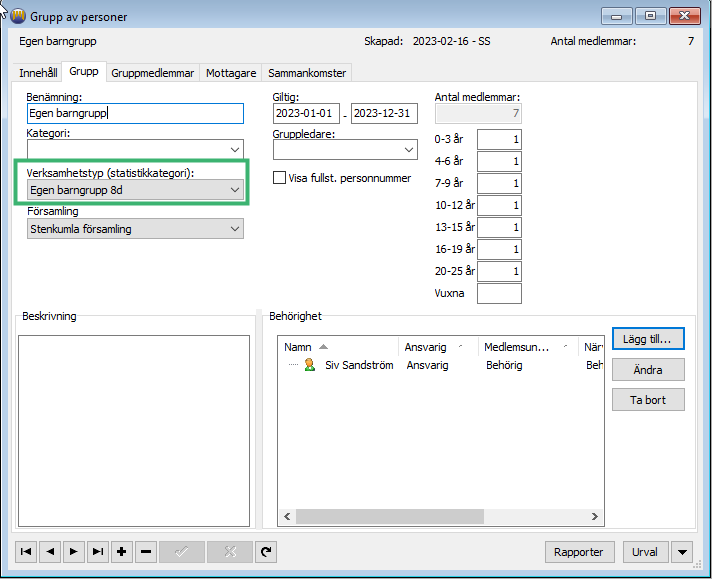Refresh data with the reload icon
The image size is (712, 579).
266,551
